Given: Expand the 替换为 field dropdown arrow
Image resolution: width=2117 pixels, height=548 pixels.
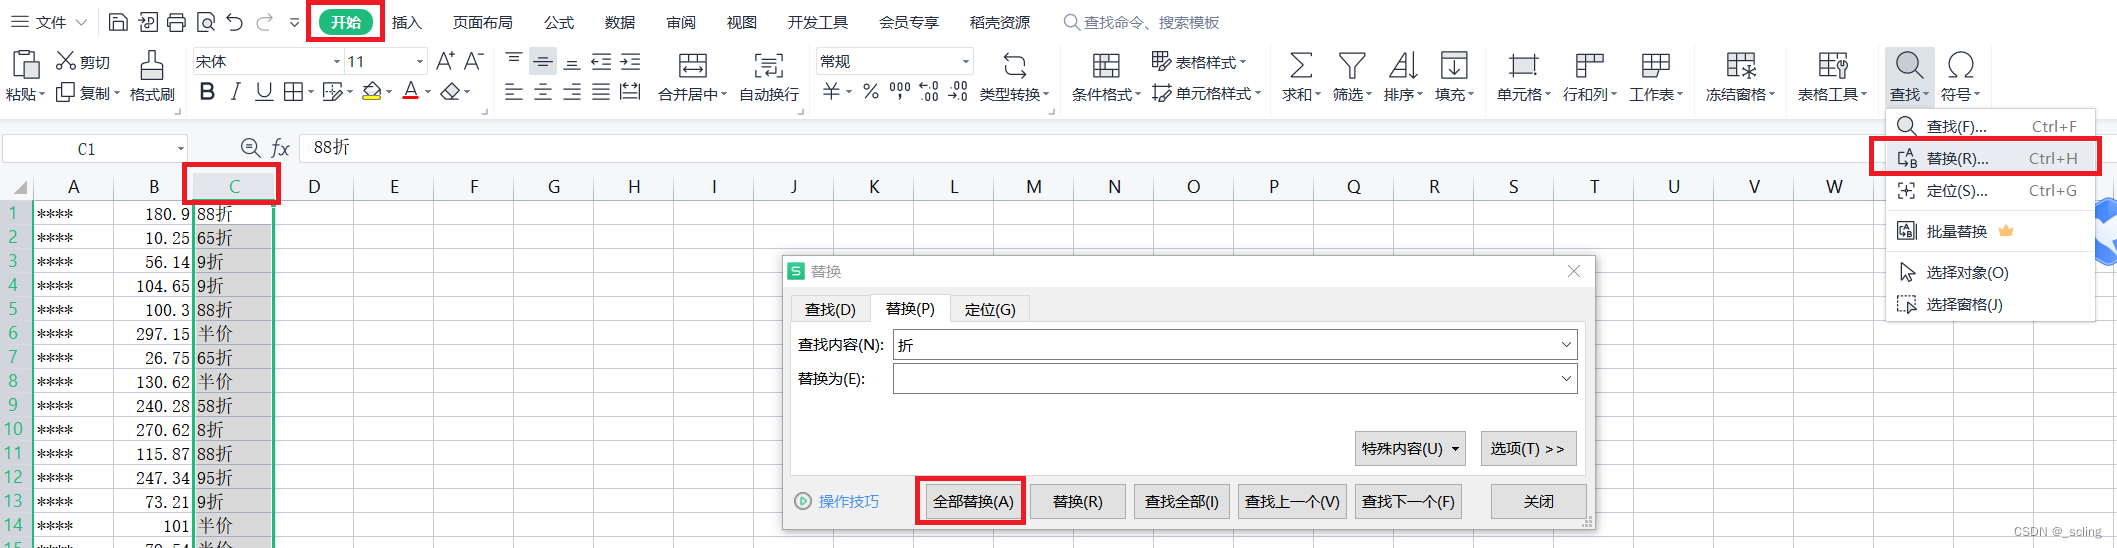Looking at the screenshot, I should pos(1566,379).
